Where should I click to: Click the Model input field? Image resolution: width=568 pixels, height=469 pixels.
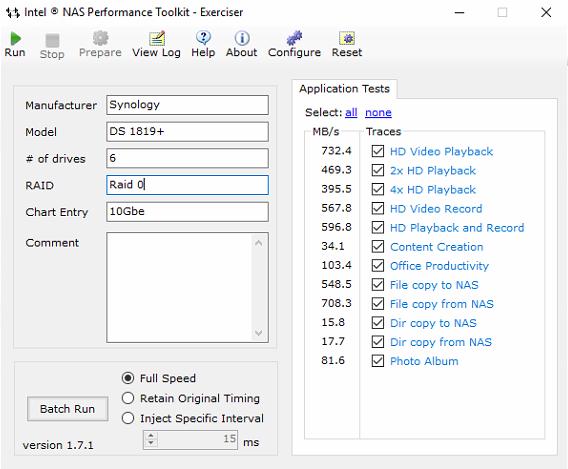click(187, 131)
